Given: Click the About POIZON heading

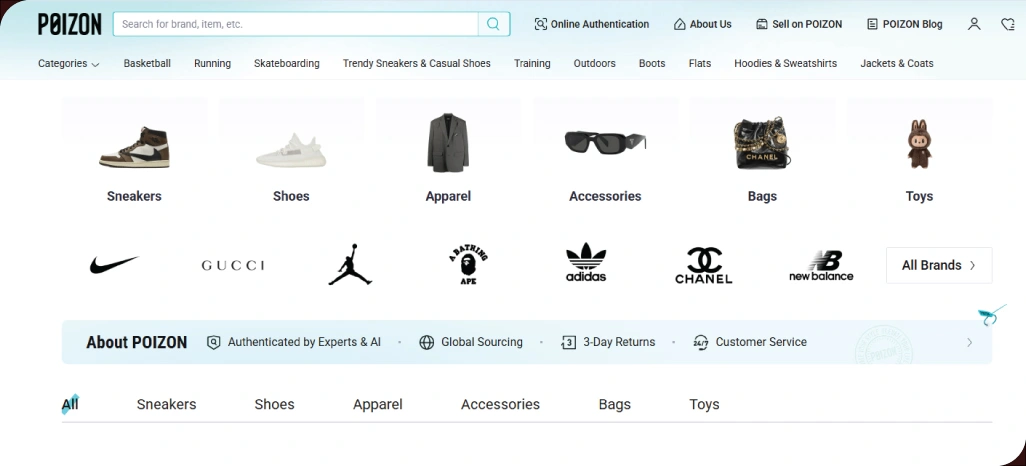Looking at the screenshot, I should click(137, 342).
